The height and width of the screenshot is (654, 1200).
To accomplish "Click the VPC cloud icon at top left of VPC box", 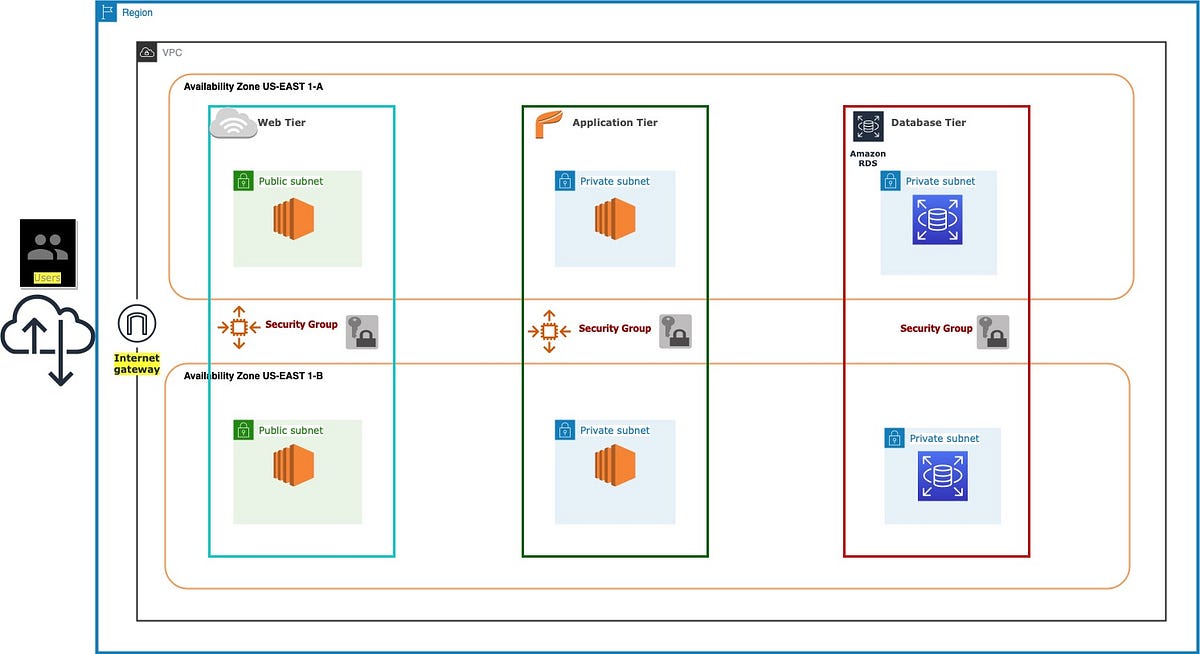I will coord(146,52).
